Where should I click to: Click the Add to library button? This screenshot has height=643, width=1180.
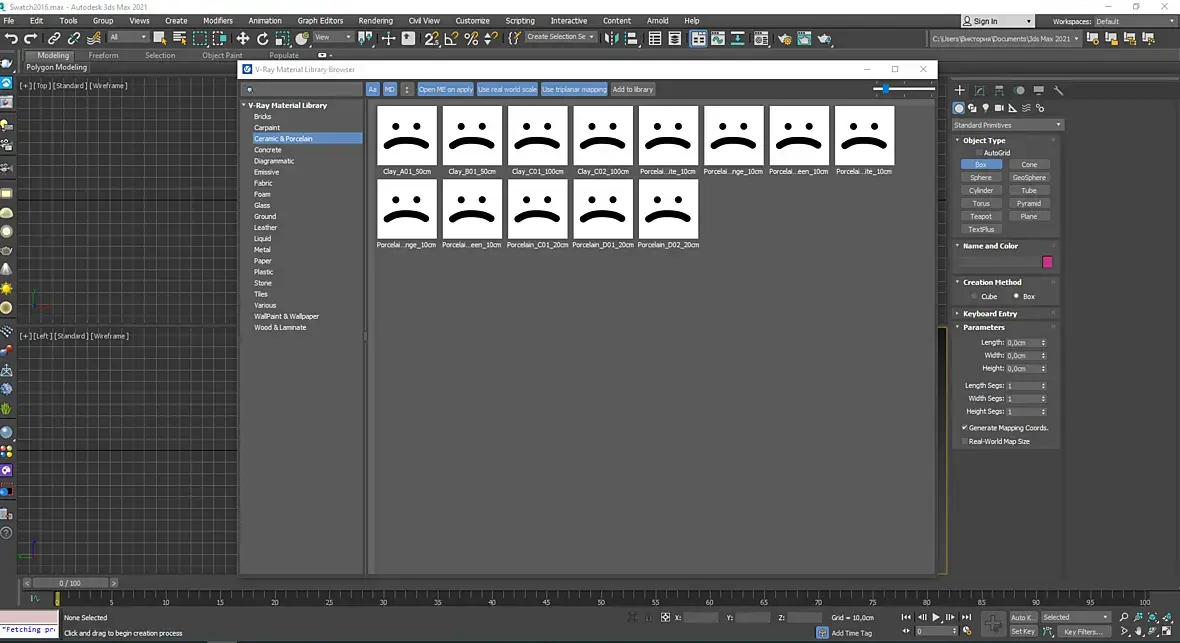pyautogui.click(x=633, y=89)
